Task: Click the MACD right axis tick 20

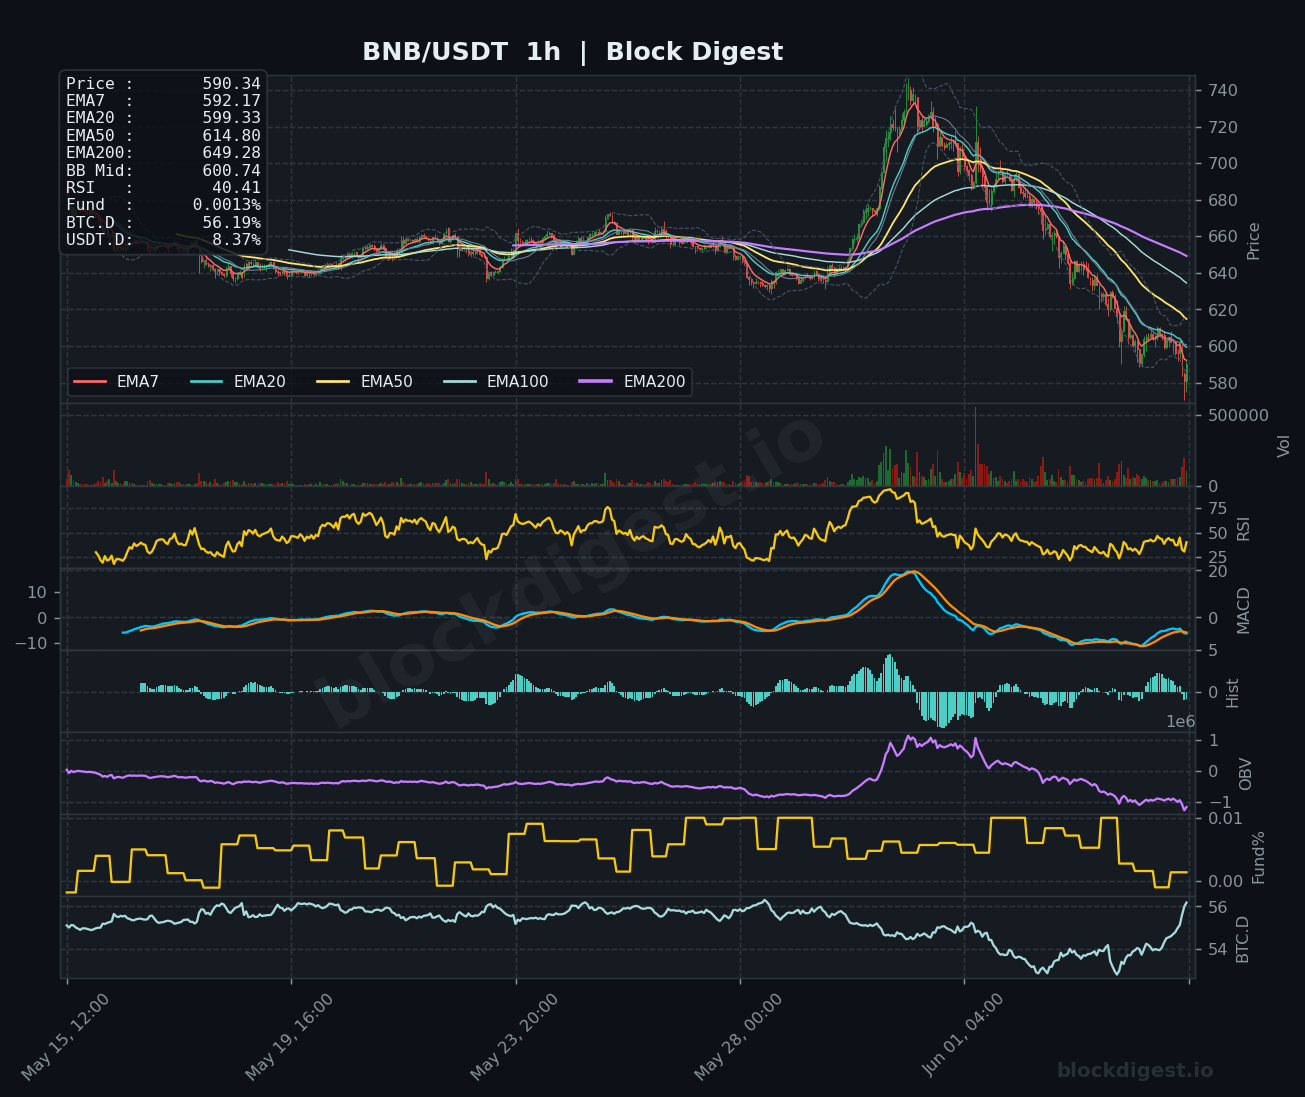Action: click(1218, 572)
